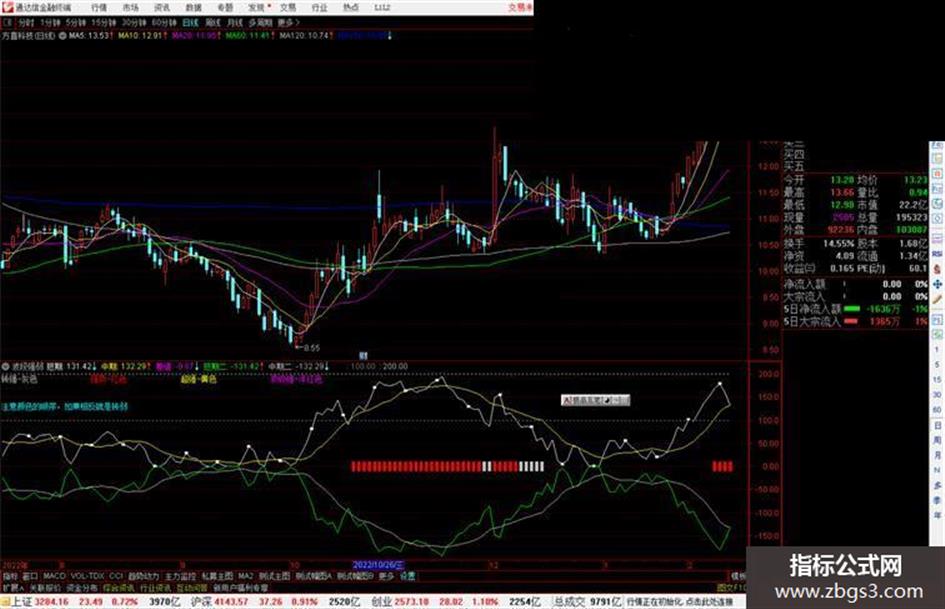The width and height of the screenshot is (945, 609).
Task: Click the 行情正在初始化 reconnect message
Action: 680,602
